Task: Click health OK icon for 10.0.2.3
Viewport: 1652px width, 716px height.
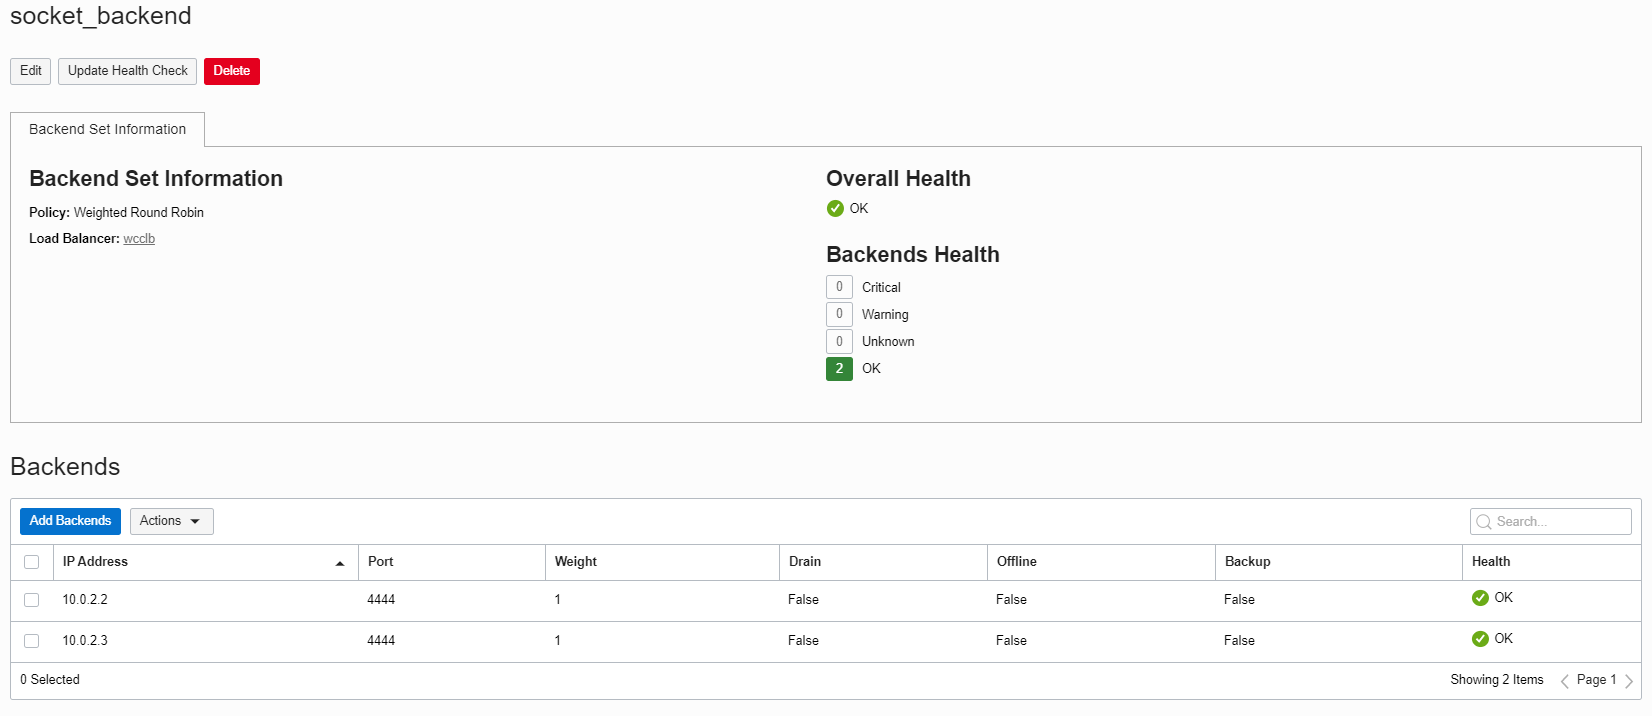Action: click(1480, 639)
